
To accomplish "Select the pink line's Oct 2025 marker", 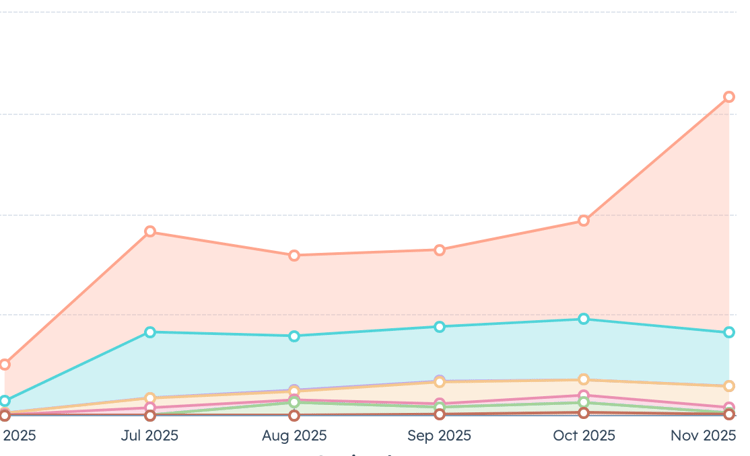I will (x=584, y=396).
